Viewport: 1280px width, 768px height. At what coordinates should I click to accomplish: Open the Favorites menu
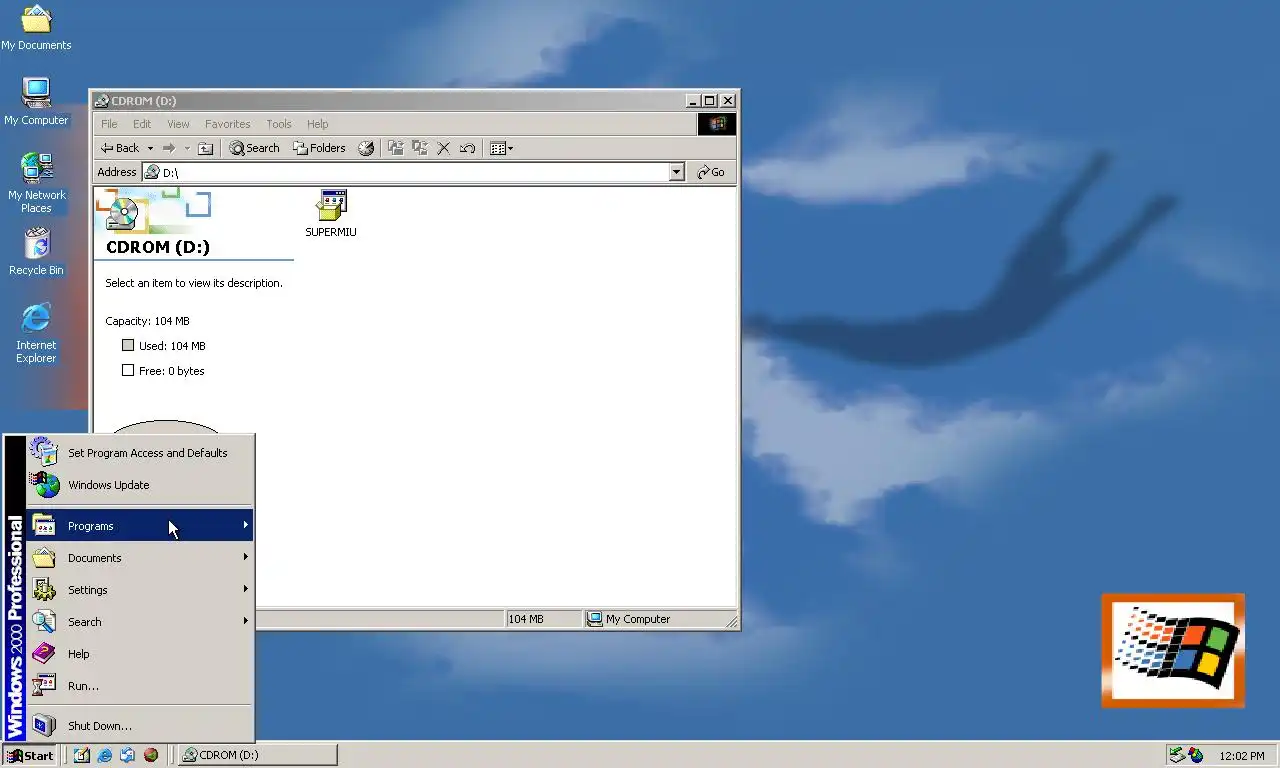point(227,124)
